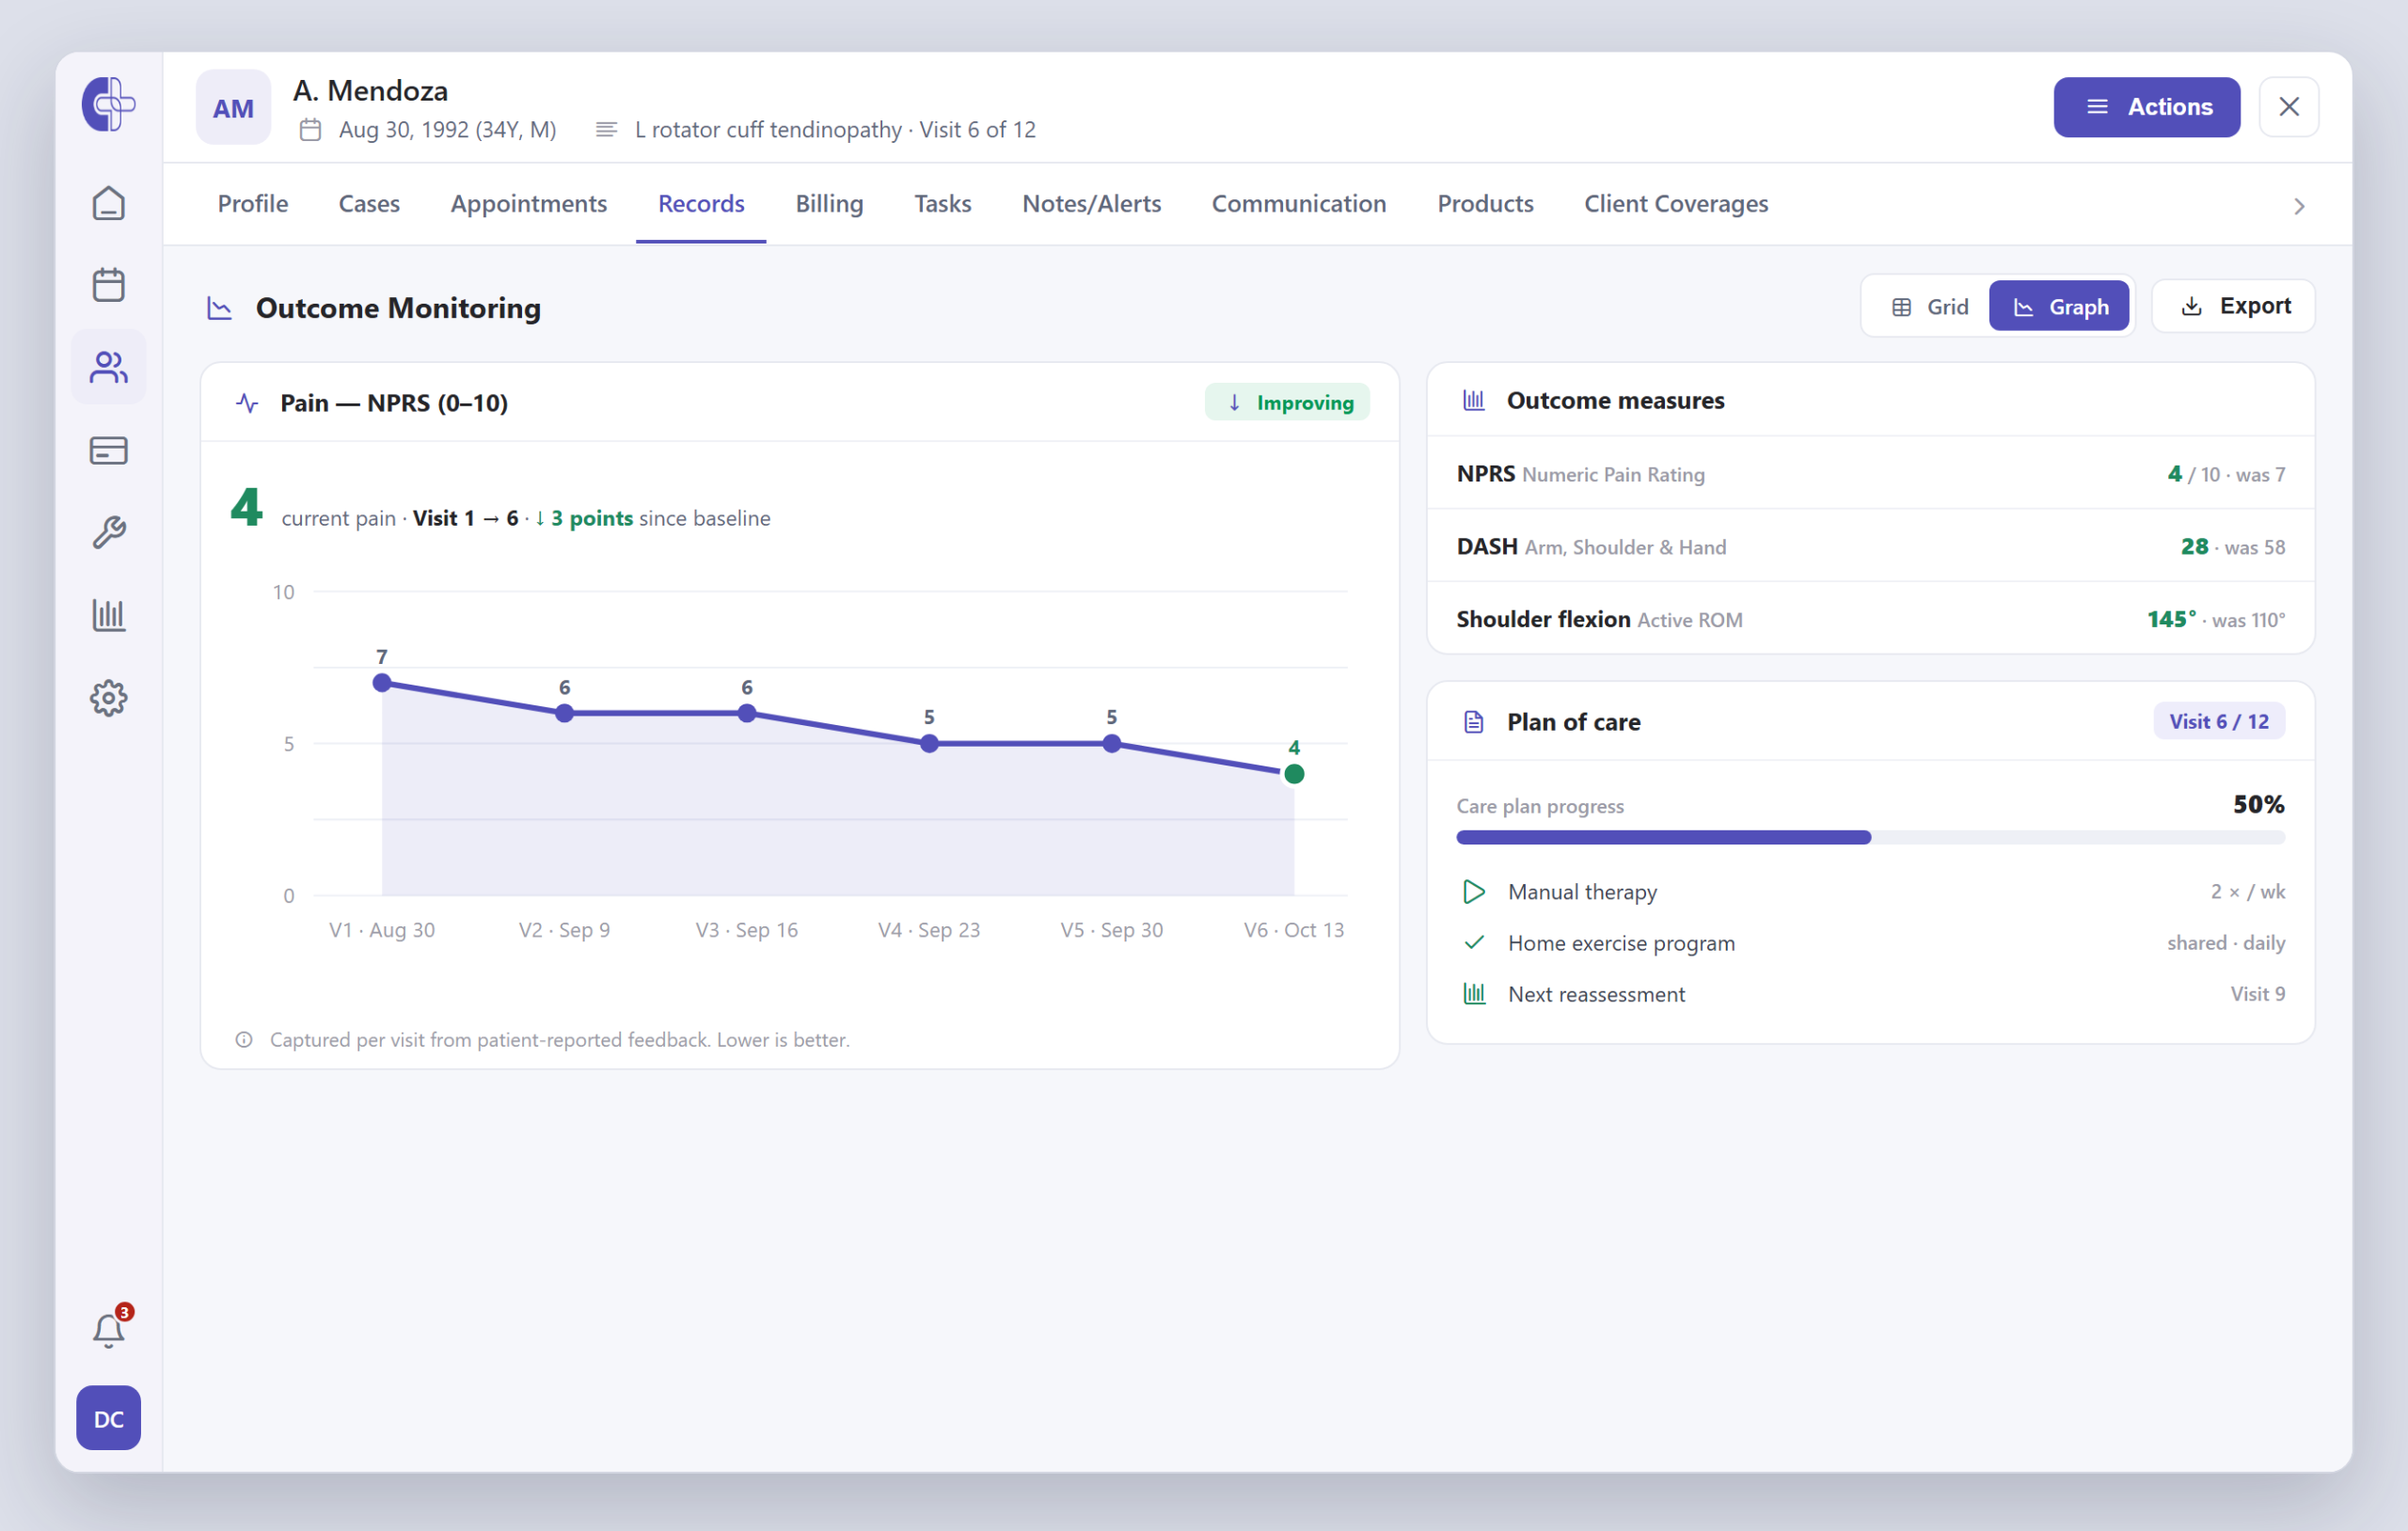Open the settings gear icon in sidebar
The height and width of the screenshot is (1531, 2408).
tap(108, 698)
